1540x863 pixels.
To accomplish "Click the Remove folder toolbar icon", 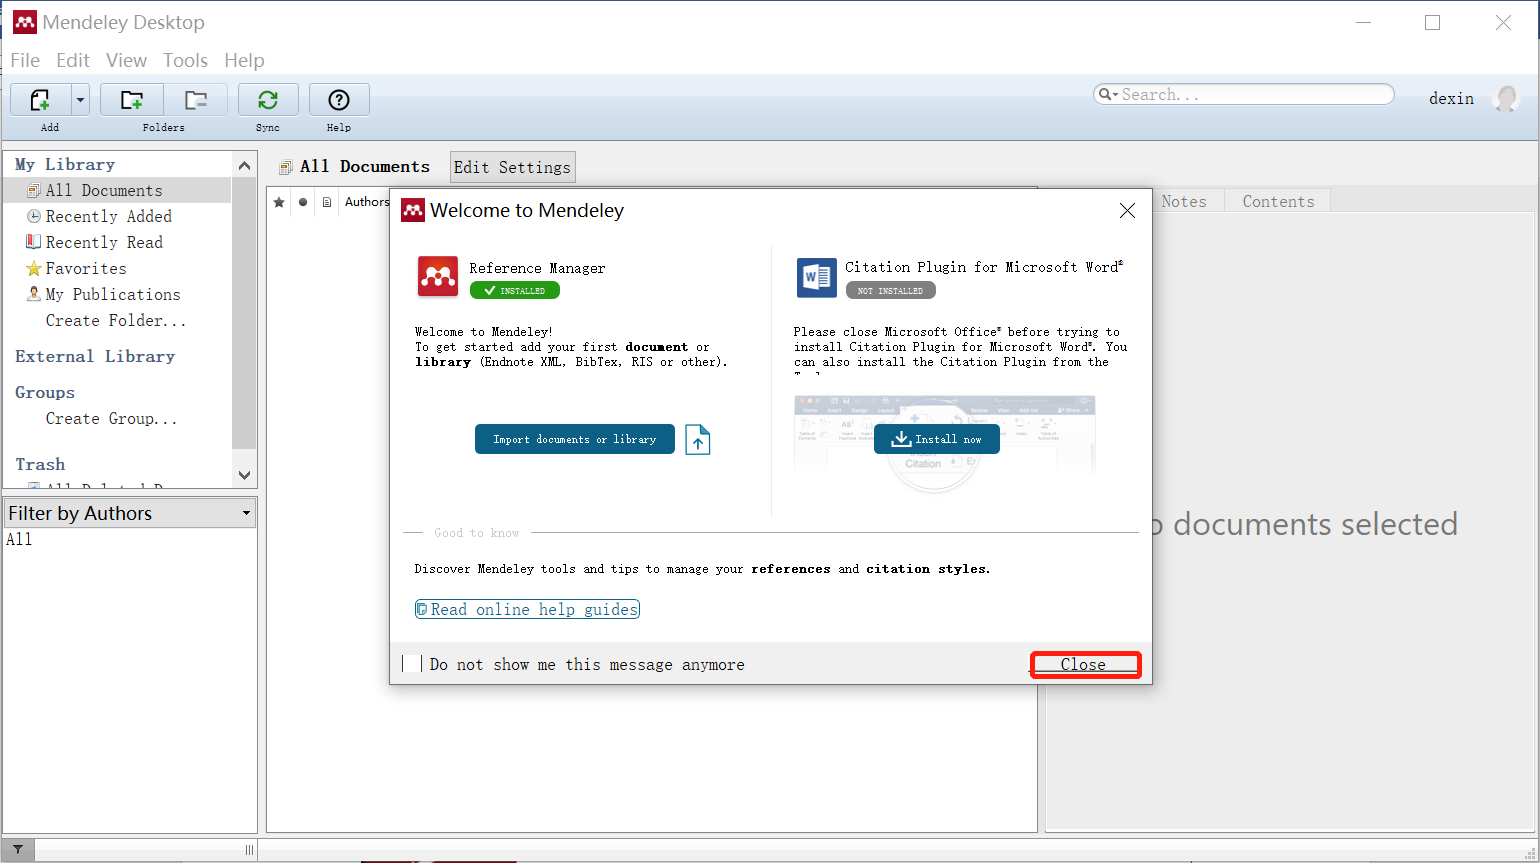I will pyautogui.click(x=196, y=100).
